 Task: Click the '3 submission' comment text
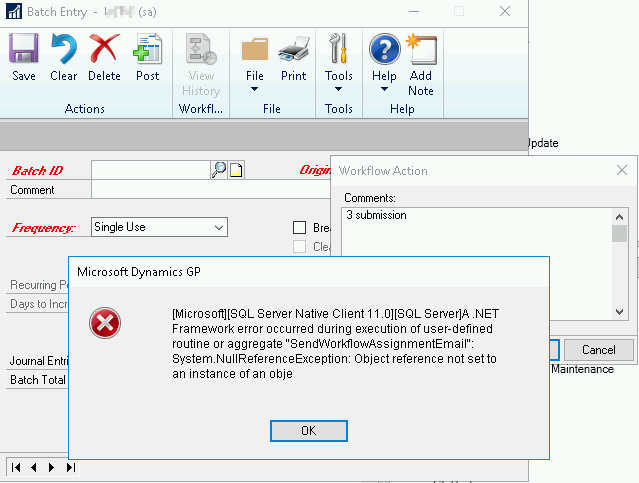(376, 215)
